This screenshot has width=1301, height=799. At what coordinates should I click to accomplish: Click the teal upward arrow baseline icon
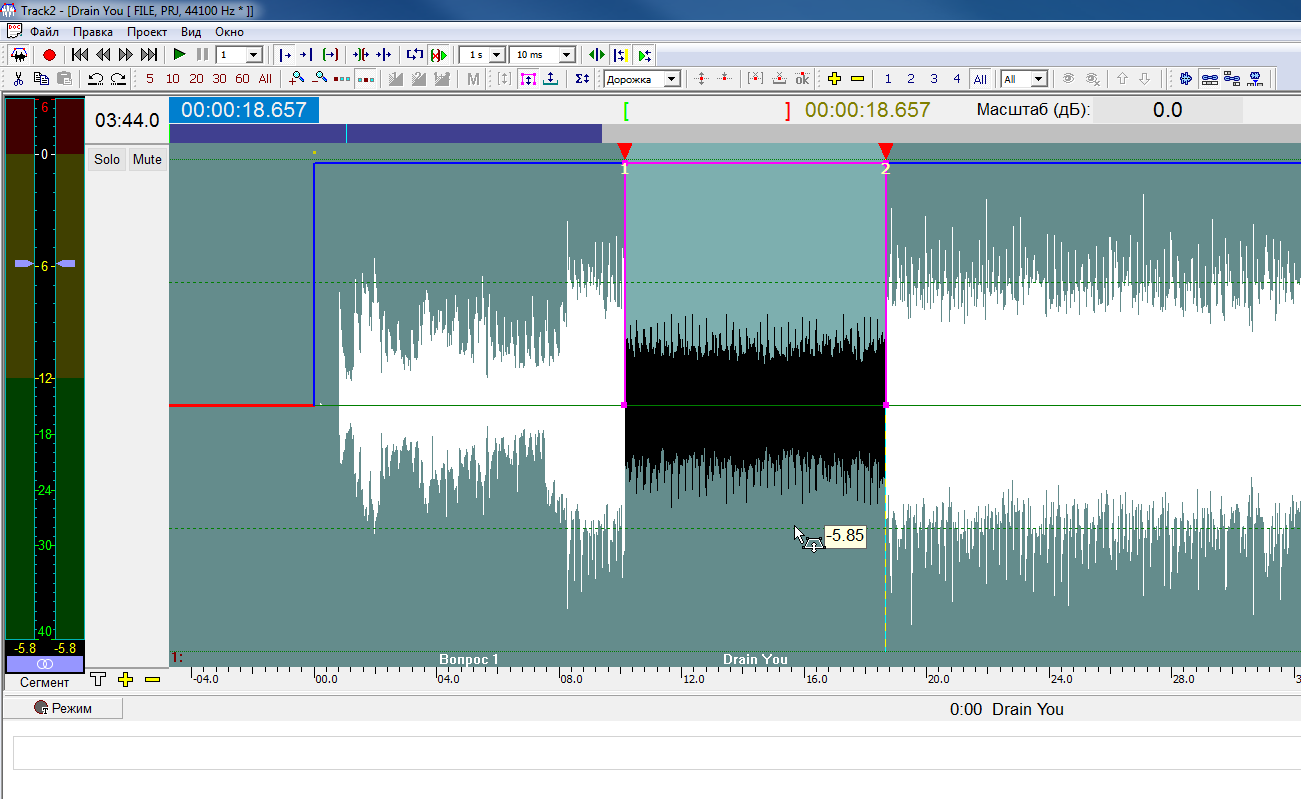coord(550,79)
